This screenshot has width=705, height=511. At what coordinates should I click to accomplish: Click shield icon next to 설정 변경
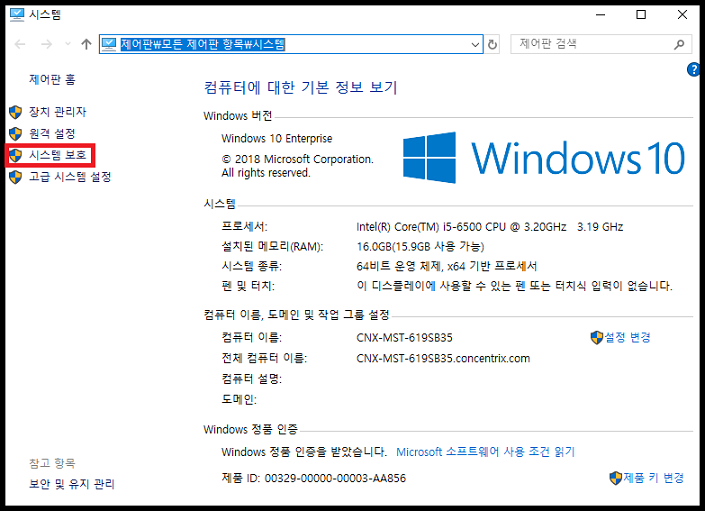tap(597, 338)
